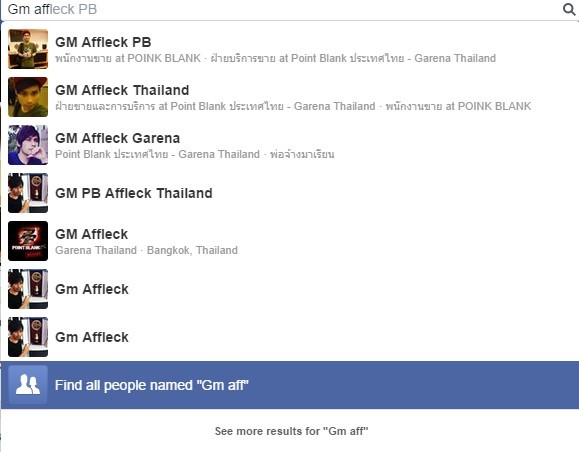Open See more results for "Gm aff"

point(291,431)
